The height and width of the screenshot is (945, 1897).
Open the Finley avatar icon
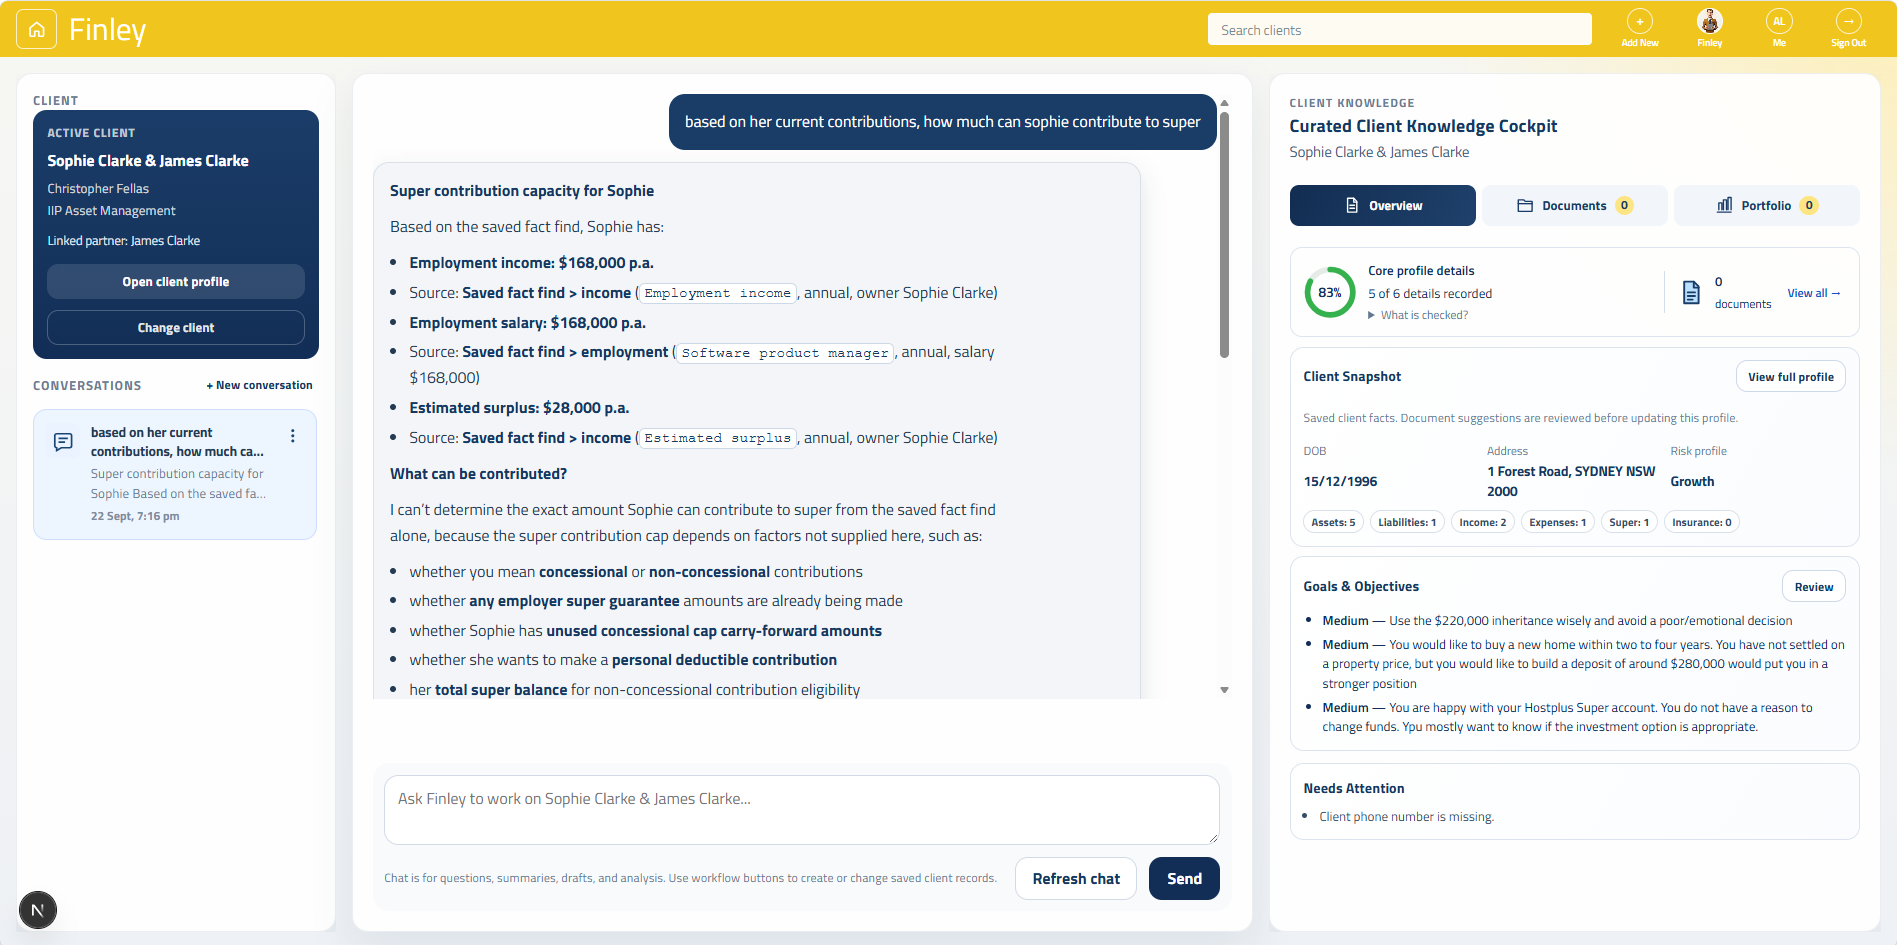[x=1710, y=21]
